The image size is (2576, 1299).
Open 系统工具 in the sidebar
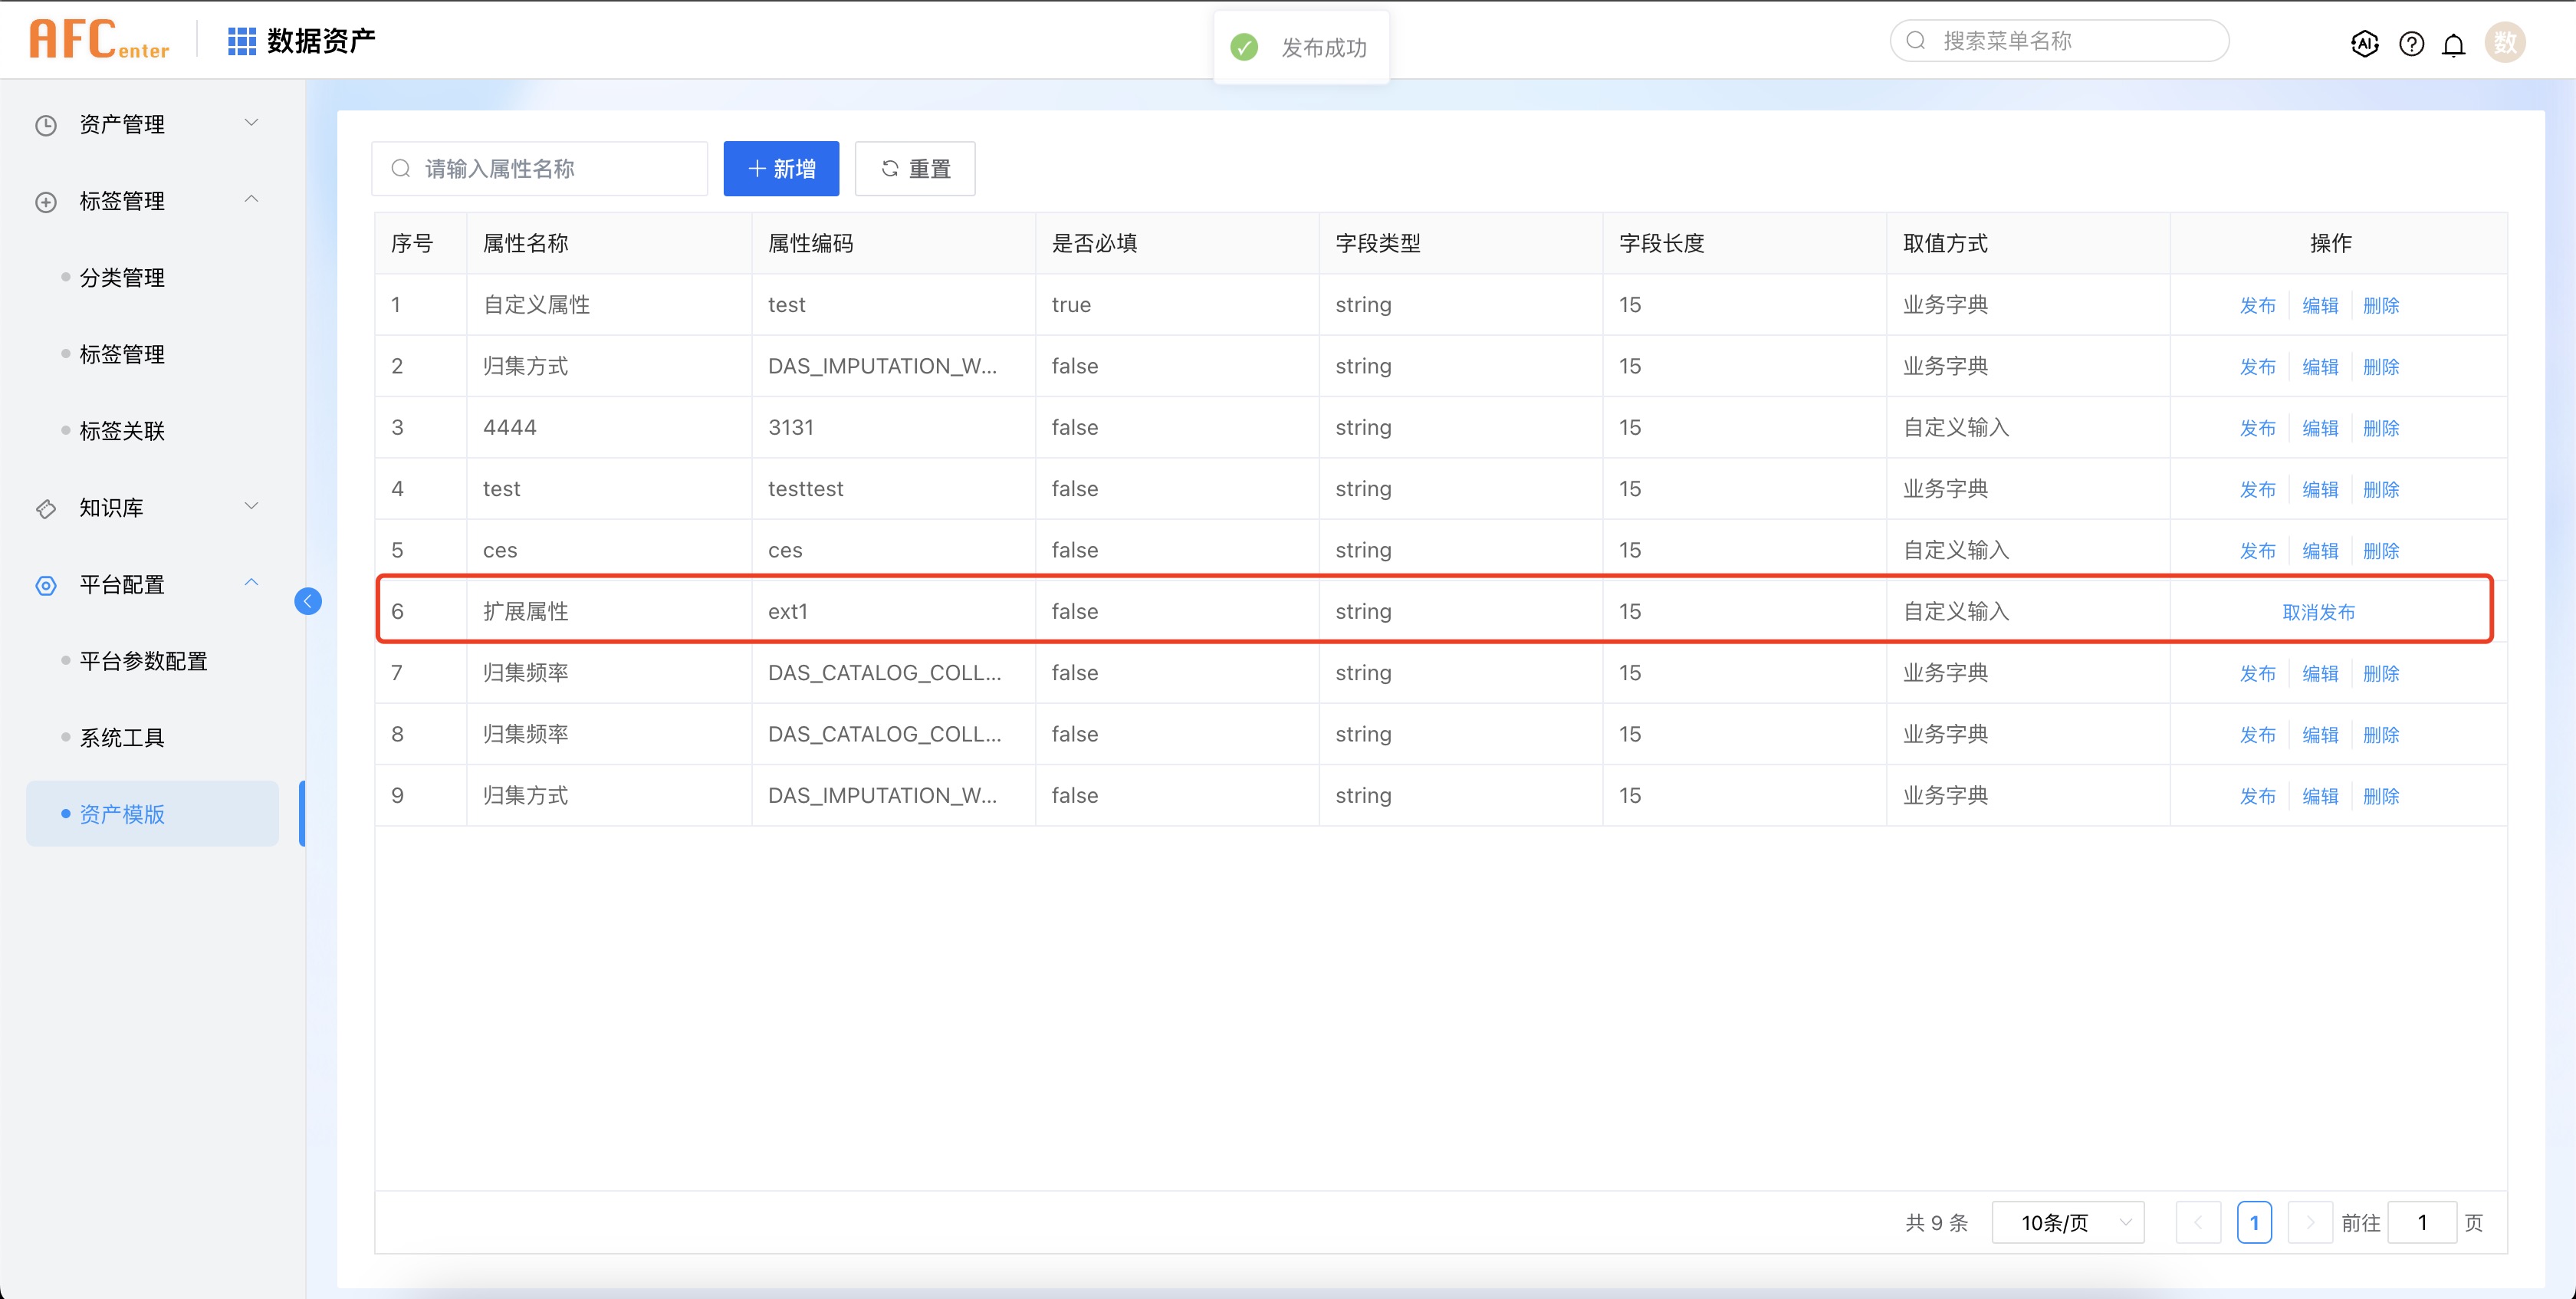point(122,738)
